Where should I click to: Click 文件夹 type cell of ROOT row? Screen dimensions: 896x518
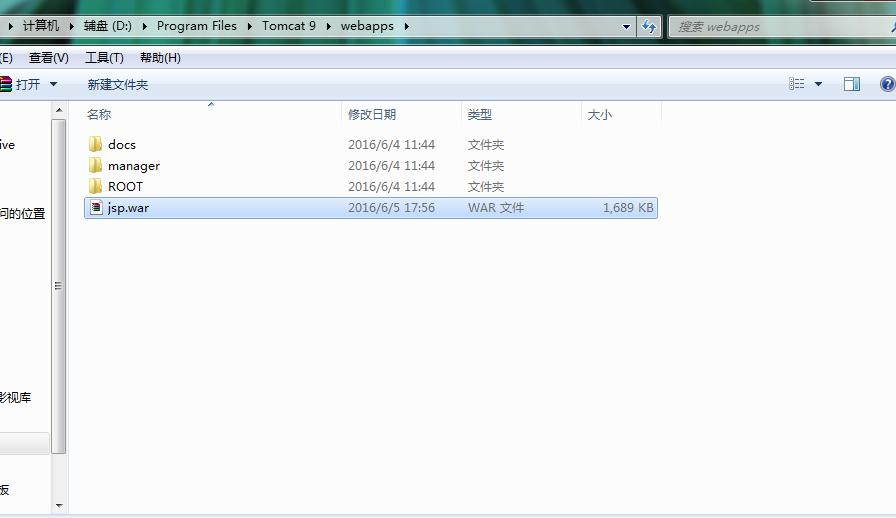click(486, 187)
